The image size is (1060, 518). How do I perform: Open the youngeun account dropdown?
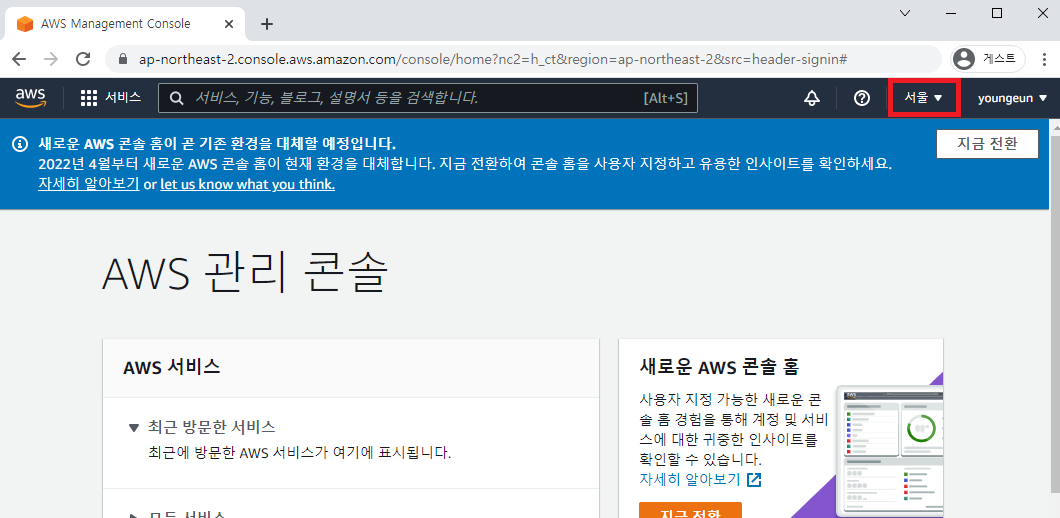point(1012,98)
